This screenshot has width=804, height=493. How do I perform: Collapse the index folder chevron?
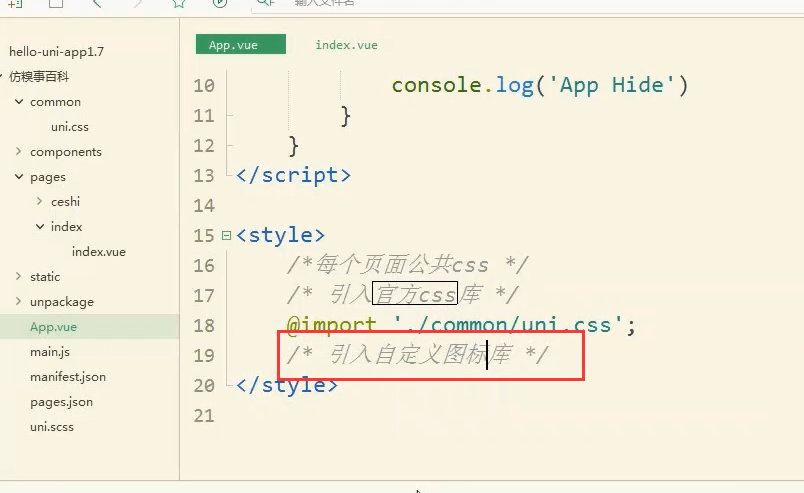39,226
